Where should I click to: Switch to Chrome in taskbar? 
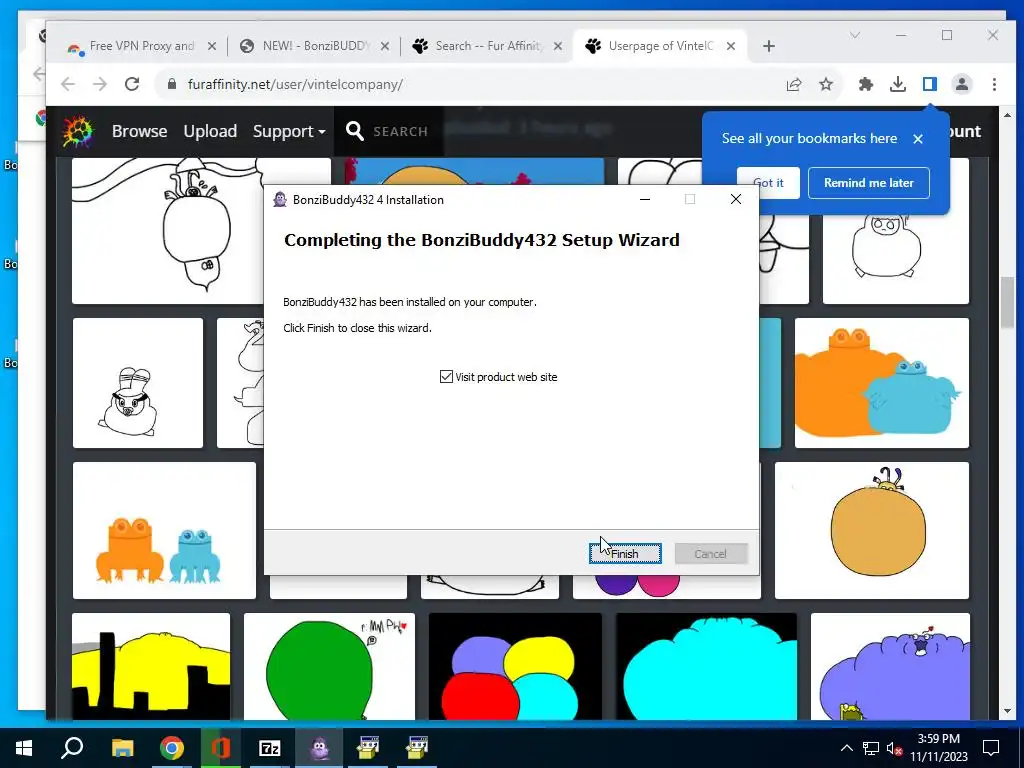click(x=172, y=748)
